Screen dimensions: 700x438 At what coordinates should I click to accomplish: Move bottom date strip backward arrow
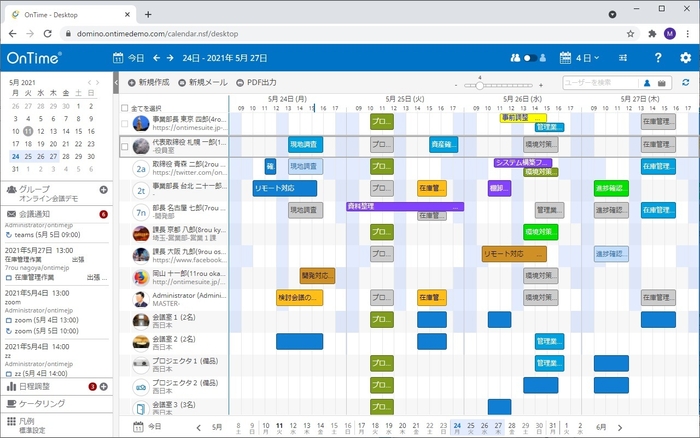click(x=199, y=427)
